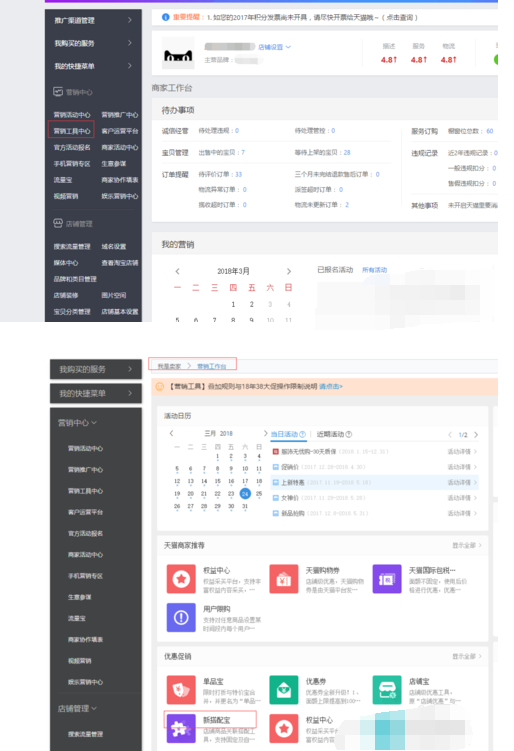The height and width of the screenshot is (751, 514).
Task: Open 域名设置 in the upper sidebar
Action: click(x=114, y=246)
